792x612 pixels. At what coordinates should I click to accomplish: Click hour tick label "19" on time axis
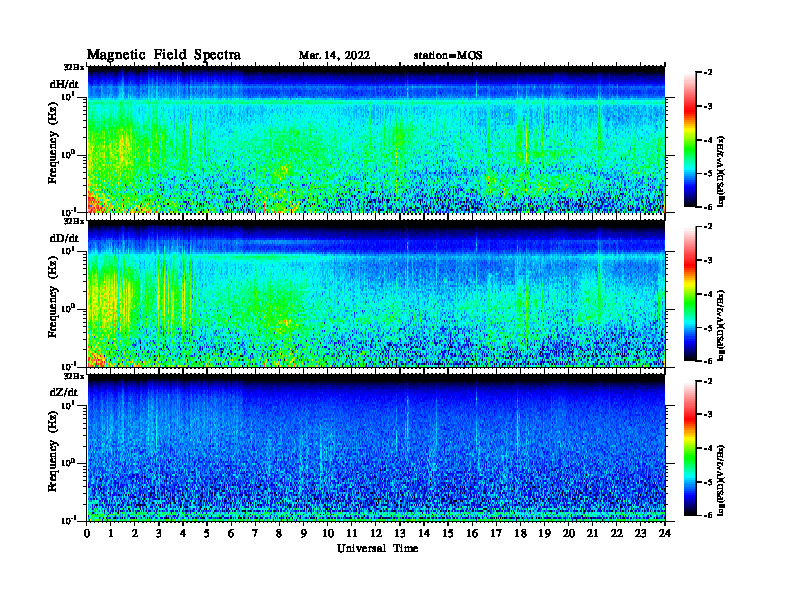pos(544,534)
